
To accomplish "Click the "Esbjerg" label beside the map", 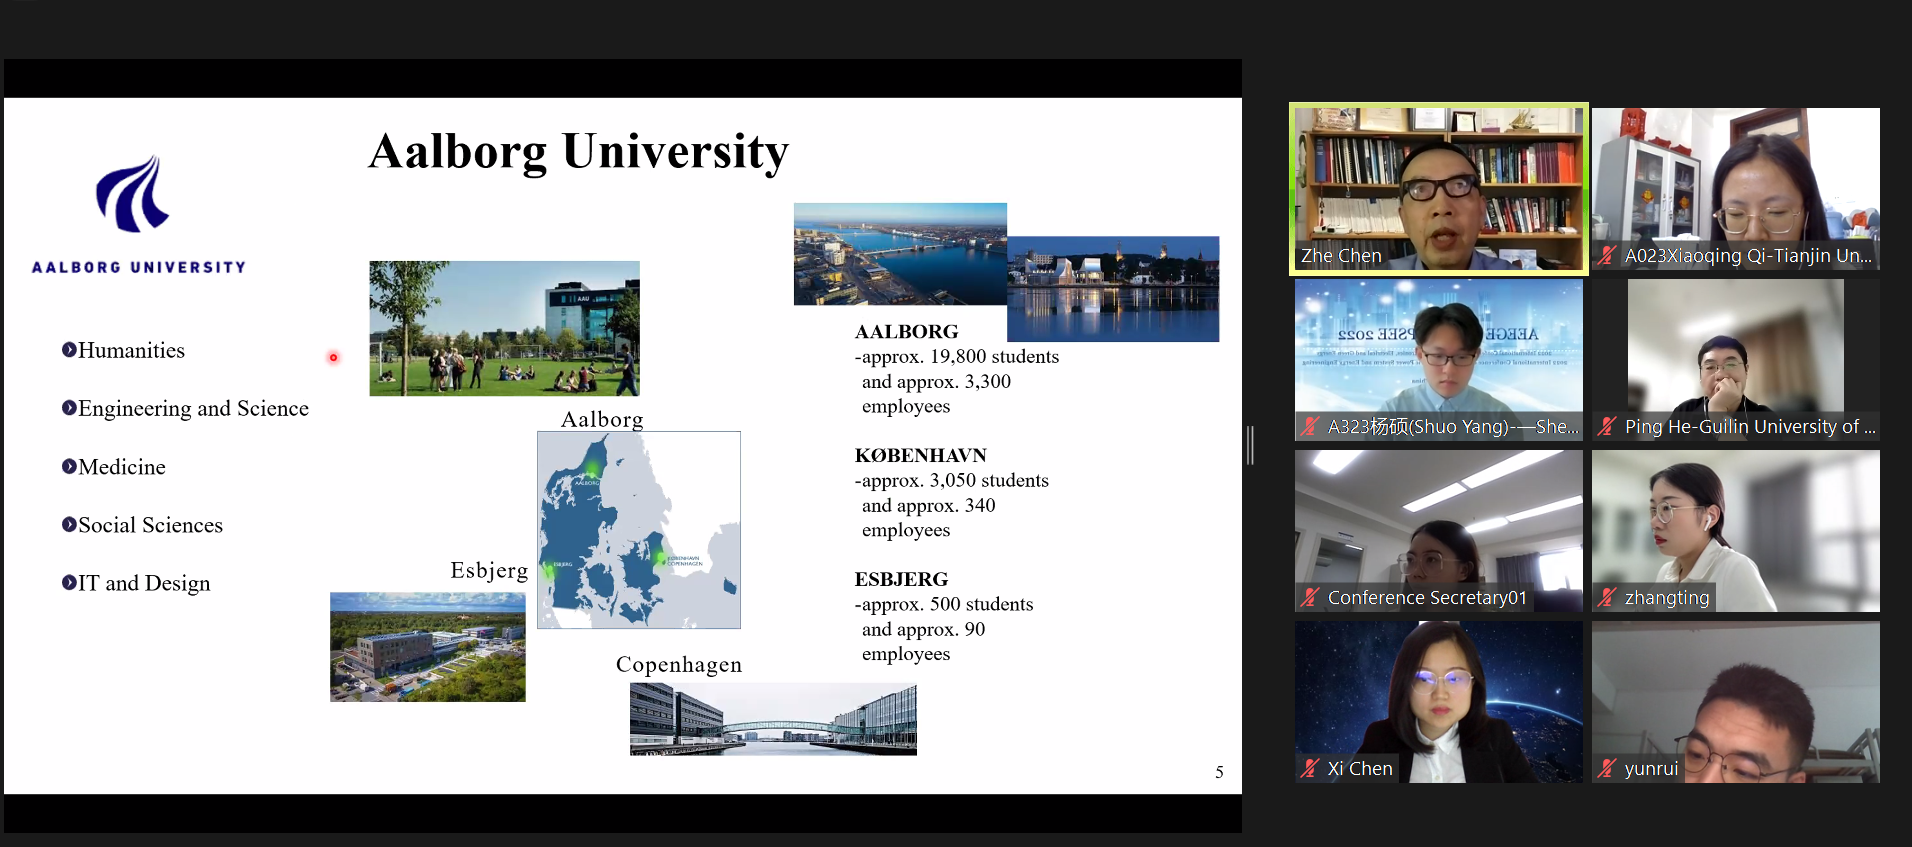I will click(489, 570).
